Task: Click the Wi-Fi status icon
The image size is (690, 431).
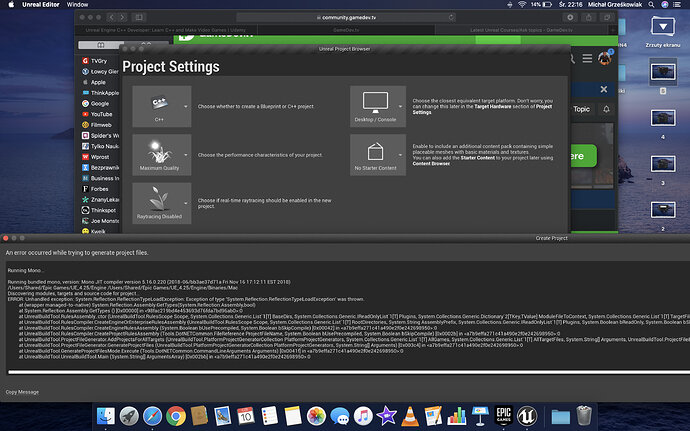Action: pos(522,4)
